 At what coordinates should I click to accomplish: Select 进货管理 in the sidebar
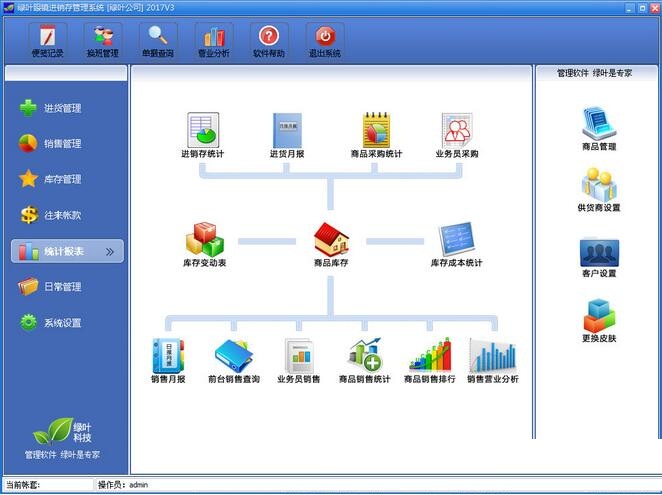coord(51,108)
